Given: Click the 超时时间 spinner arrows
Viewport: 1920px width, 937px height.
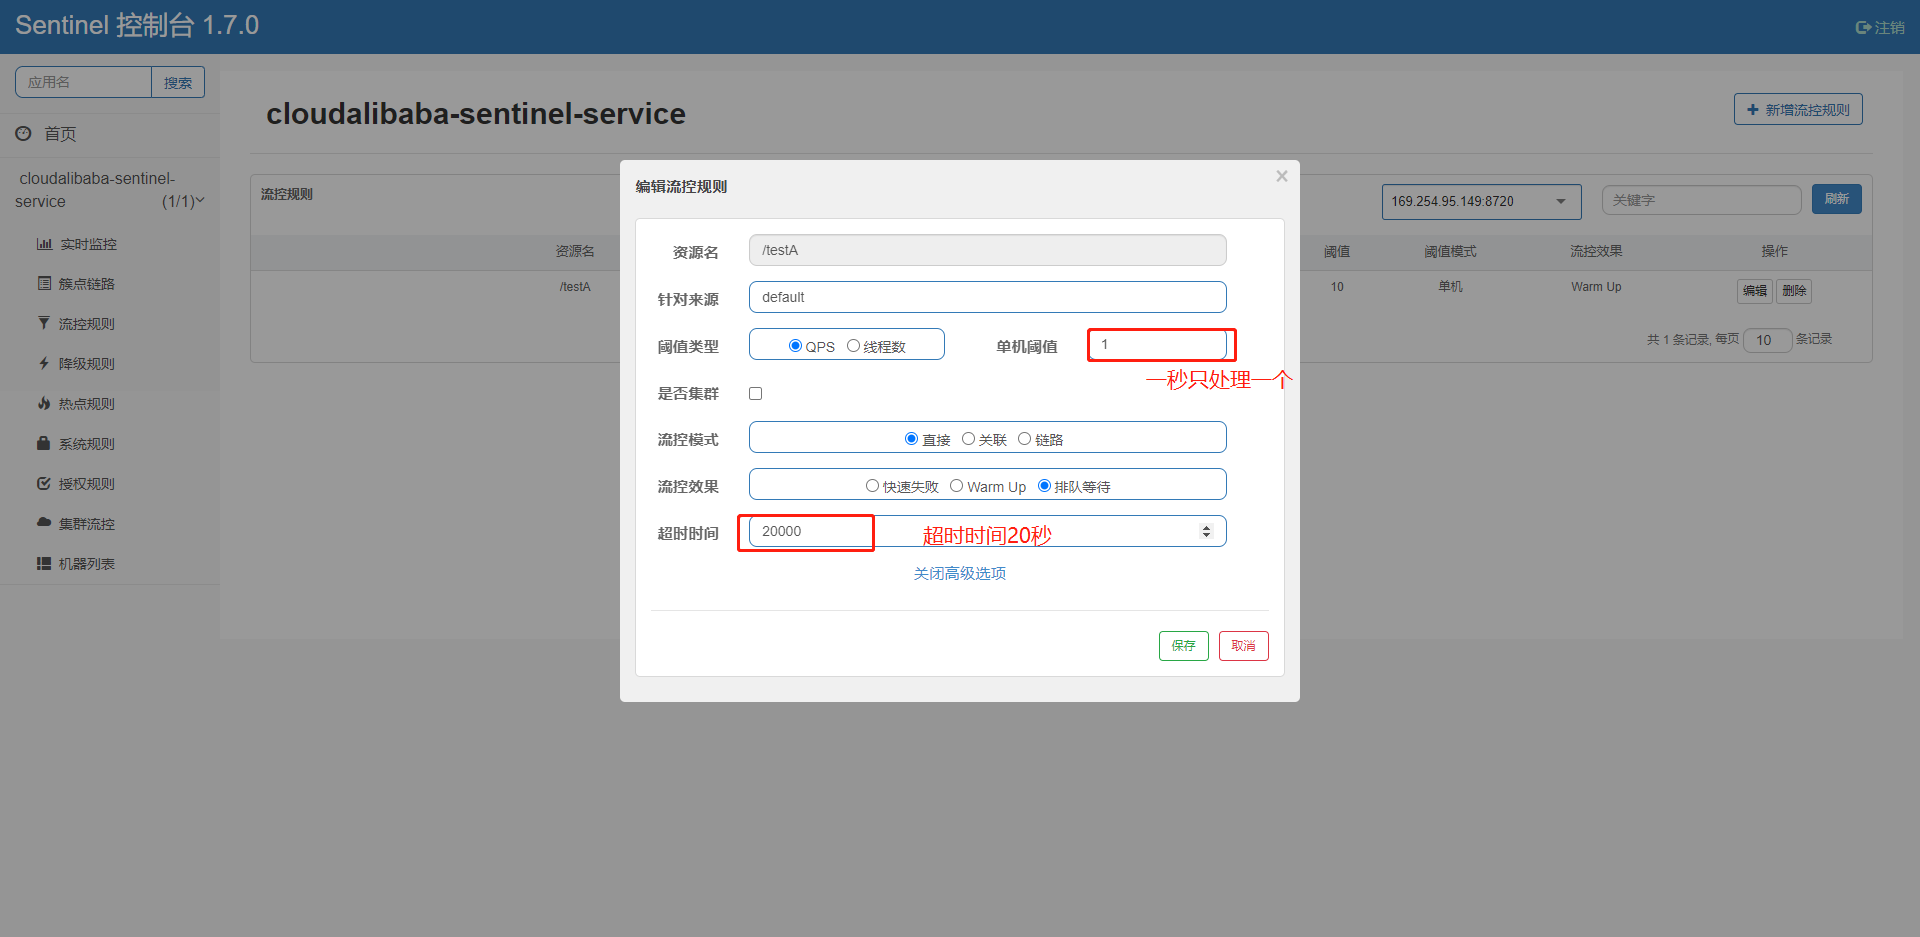Looking at the screenshot, I should (x=1206, y=531).
